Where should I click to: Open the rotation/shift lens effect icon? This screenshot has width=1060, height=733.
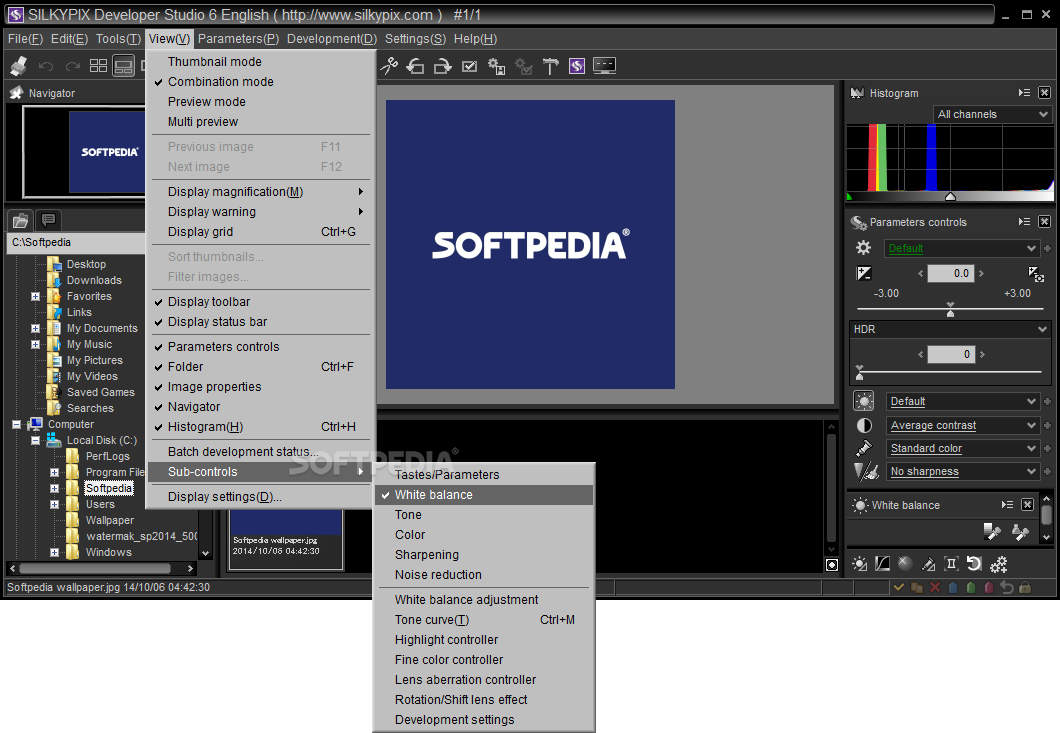point(974,563)
